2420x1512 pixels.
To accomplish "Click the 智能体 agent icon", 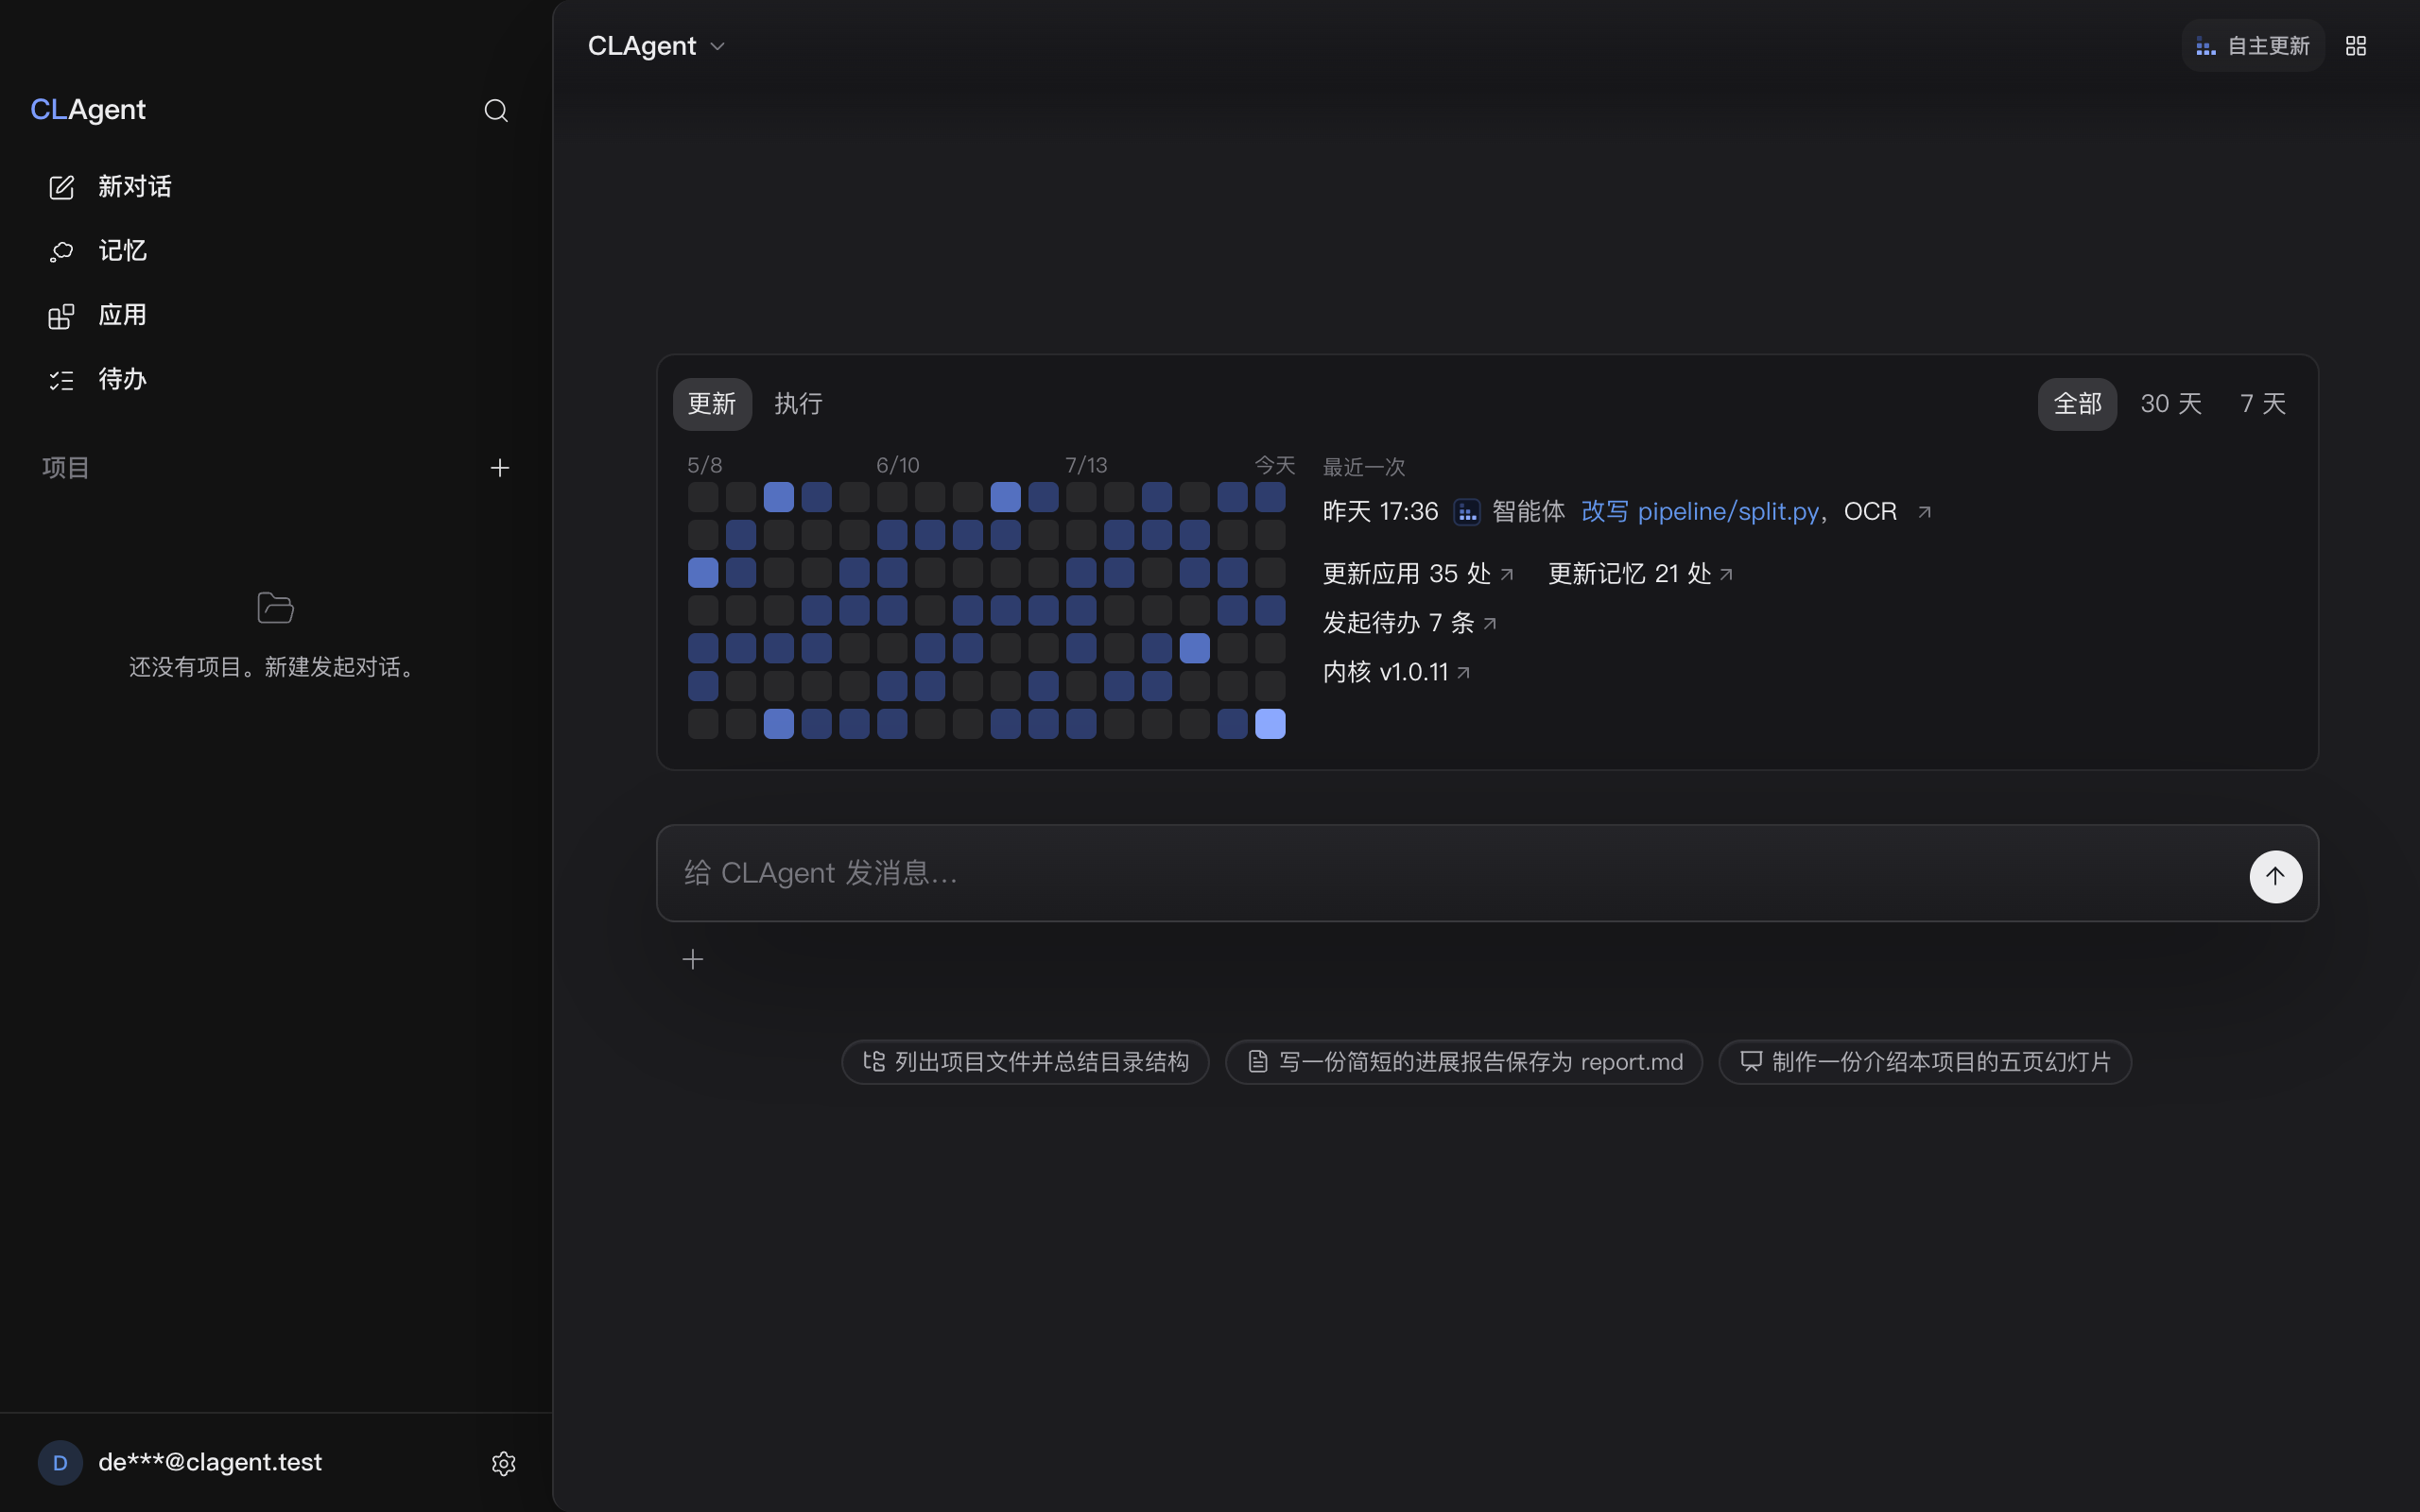I will click(x=1466, y=512).
